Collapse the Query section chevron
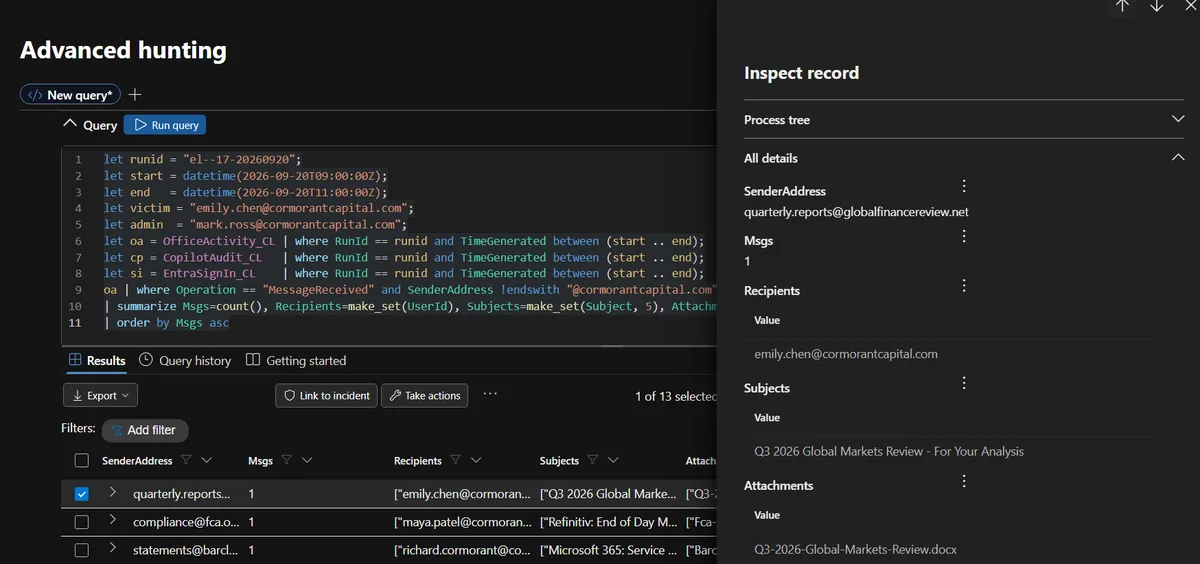Image resolution: width=1200 pixels, height=564 pixels. click(70, 124)
